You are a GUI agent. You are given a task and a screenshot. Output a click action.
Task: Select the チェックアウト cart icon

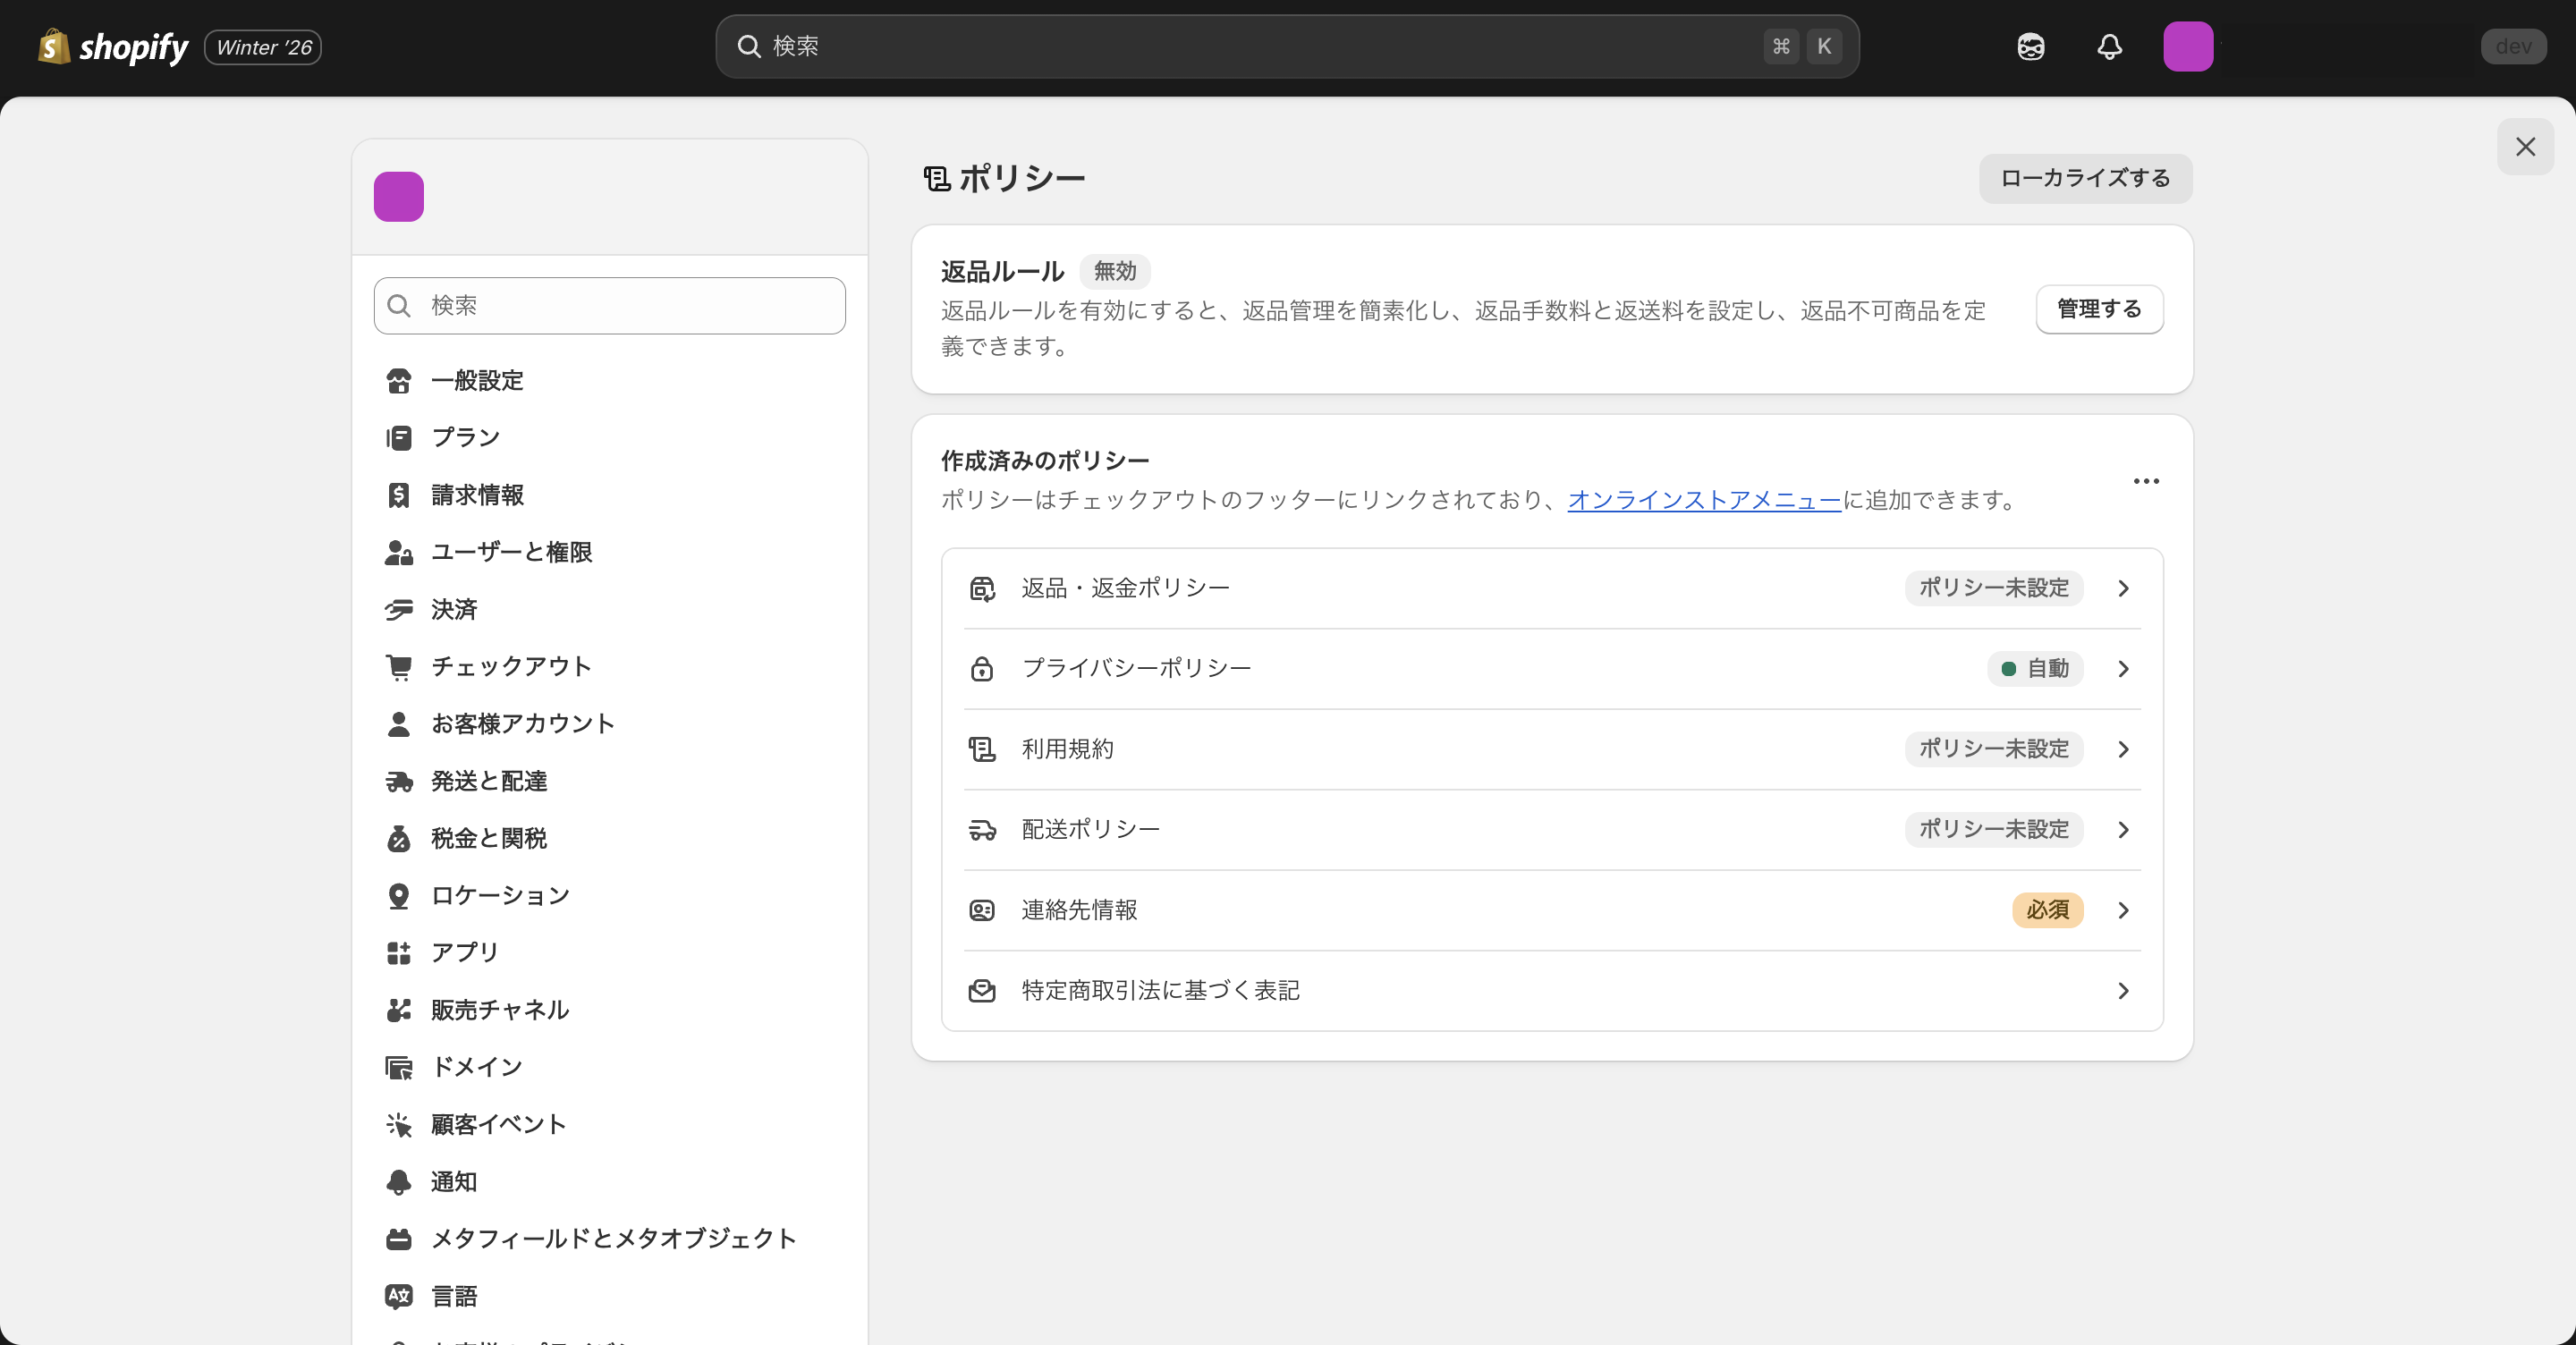[399, 666]
